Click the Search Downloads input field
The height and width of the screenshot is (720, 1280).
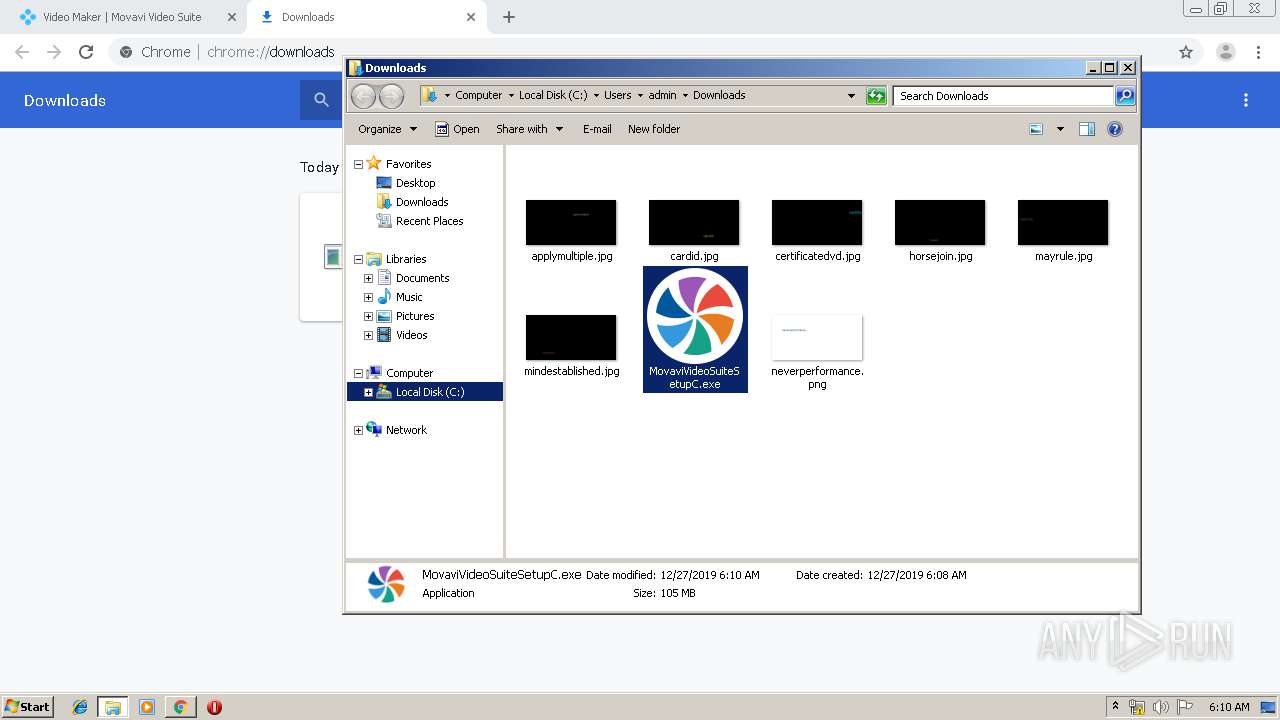tap(1003, 96)
